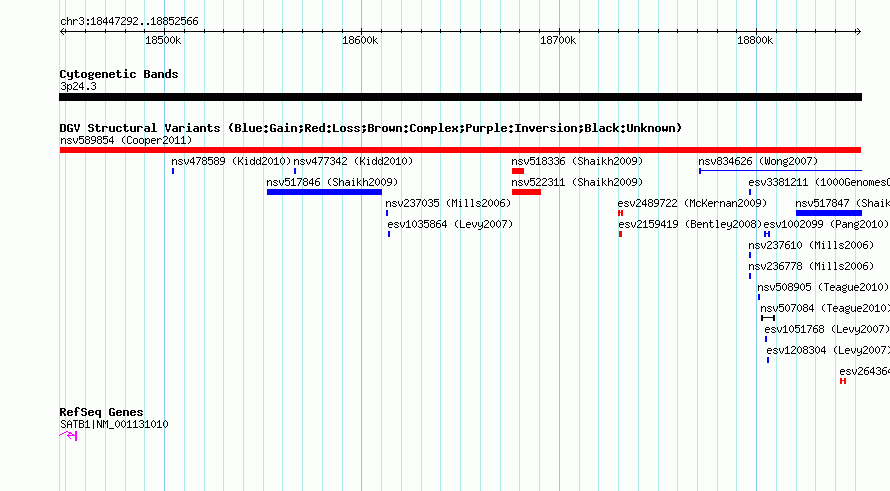The image size is (890, 491).
Task: Click the 18600k ruler label
Action: pyautogui.click(x=360, y=40)
